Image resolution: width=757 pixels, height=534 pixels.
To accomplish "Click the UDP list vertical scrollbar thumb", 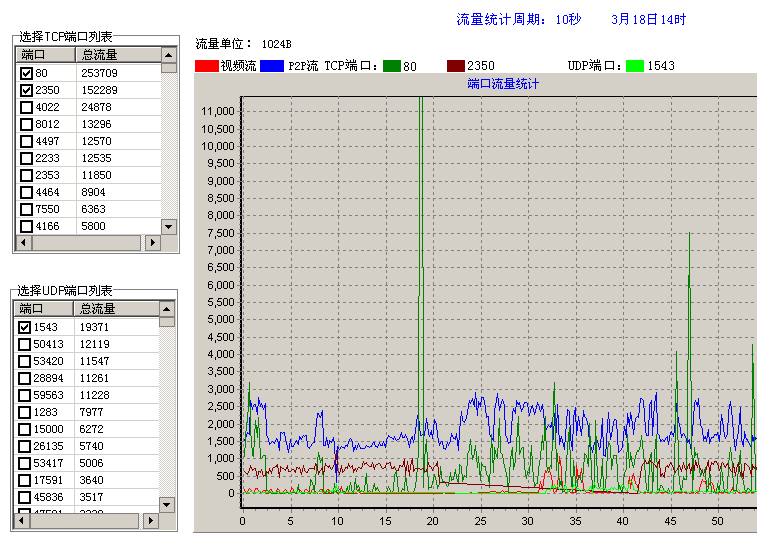I will (x=167, y=321).
